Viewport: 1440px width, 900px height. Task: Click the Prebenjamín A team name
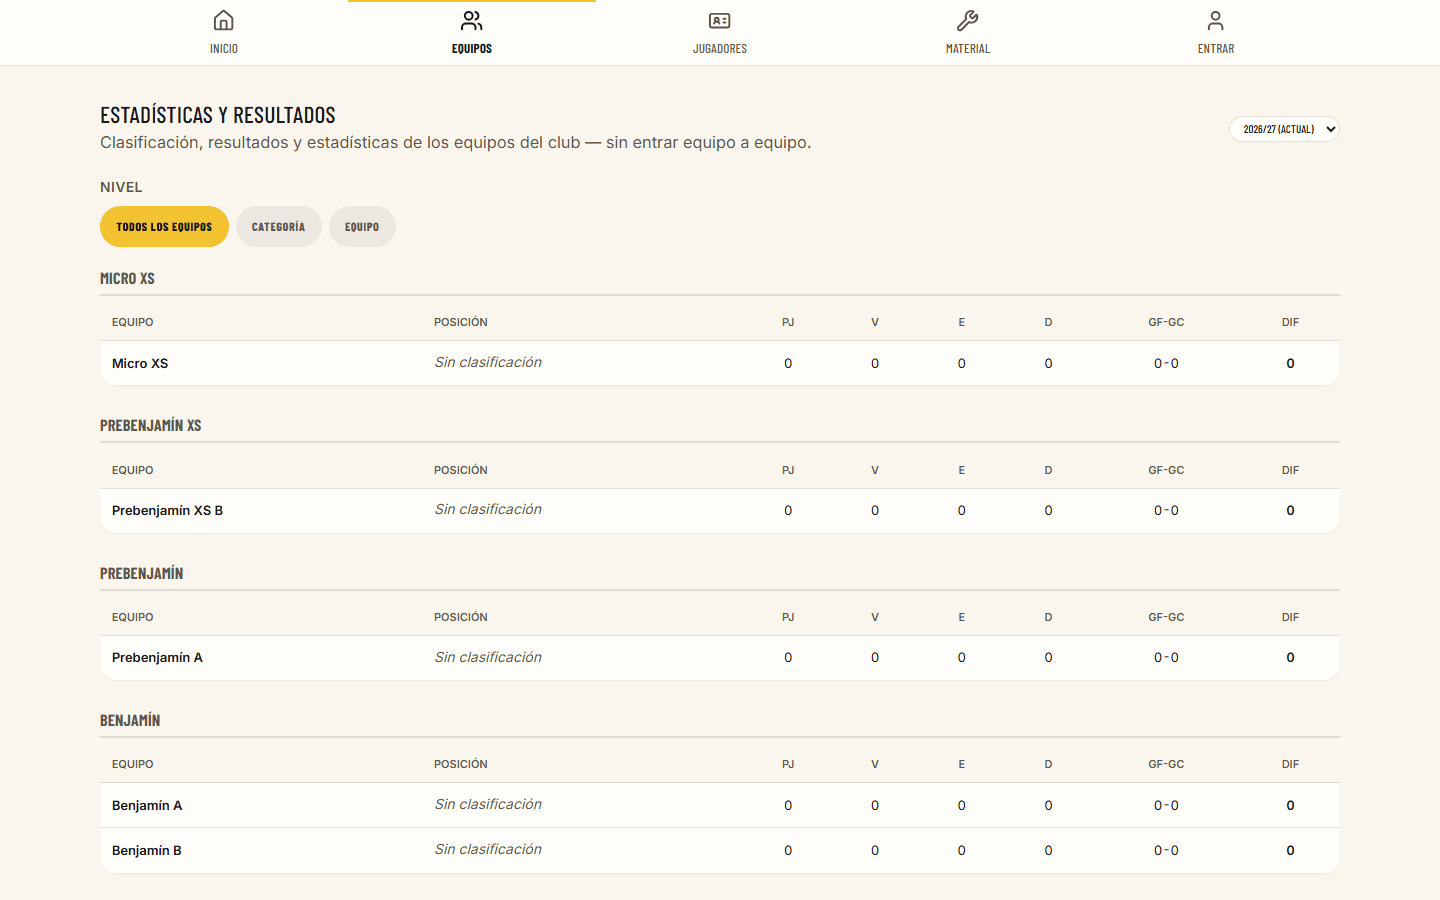coord(157,657)
